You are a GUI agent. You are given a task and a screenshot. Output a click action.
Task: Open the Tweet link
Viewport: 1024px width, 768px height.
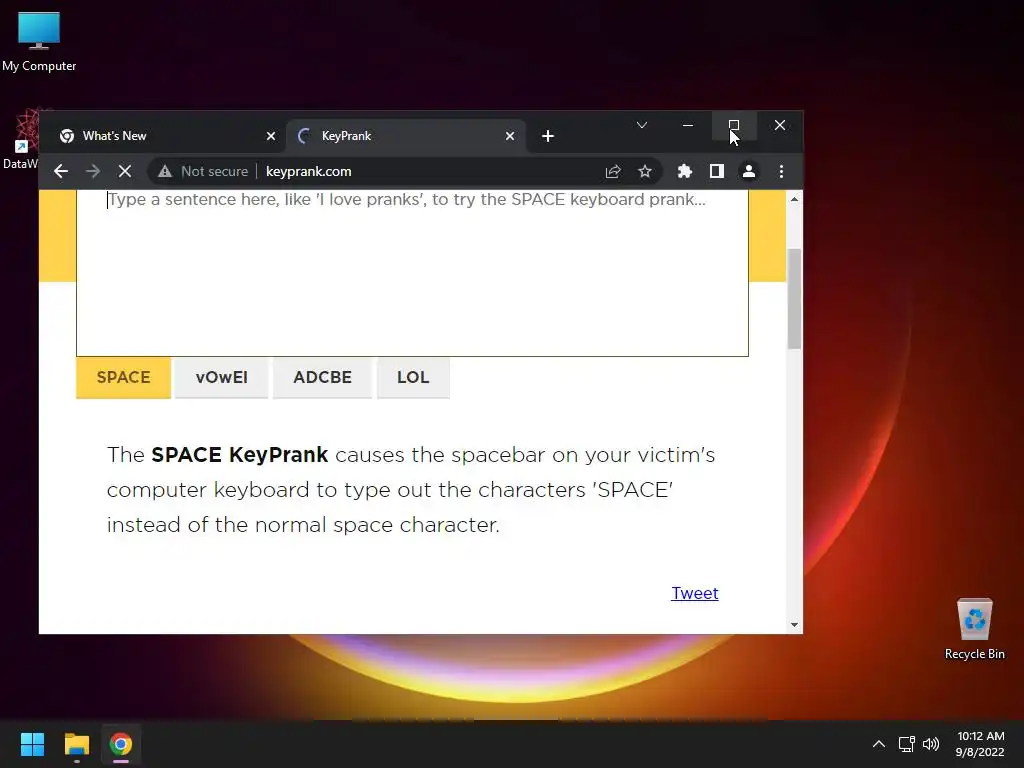tap(695, 593)
